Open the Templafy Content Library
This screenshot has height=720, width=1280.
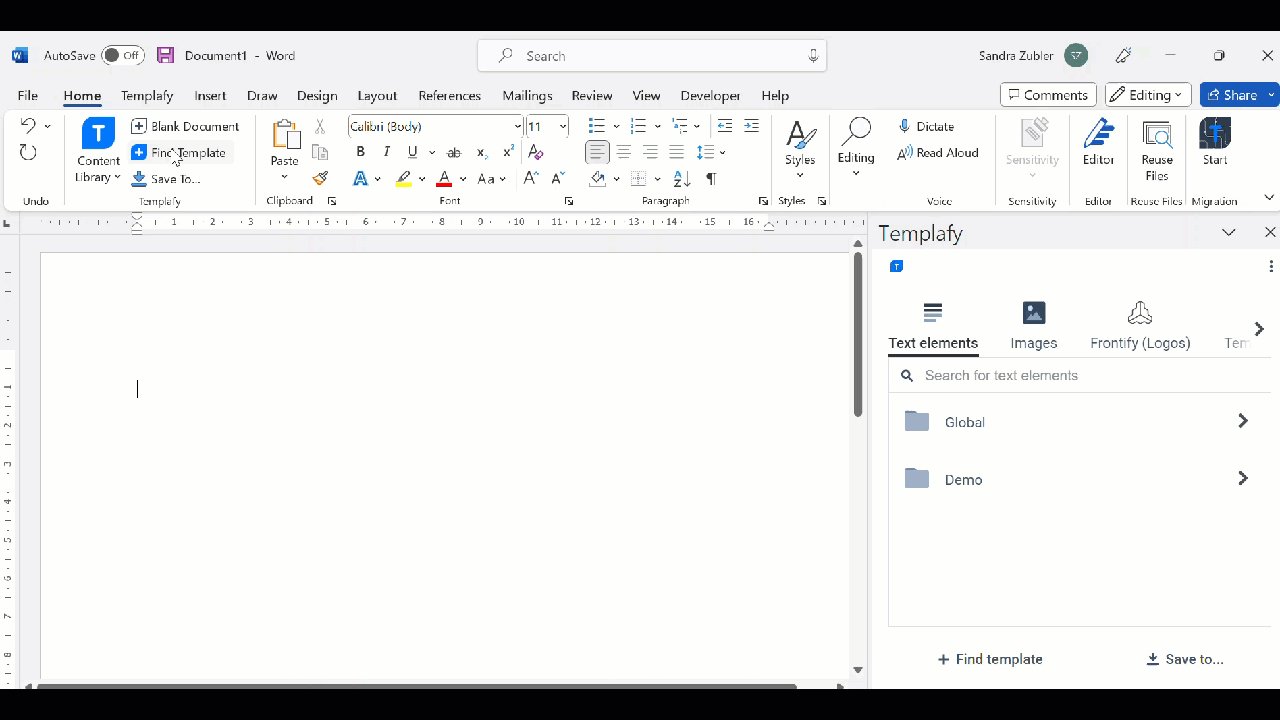tap(98, 150)
